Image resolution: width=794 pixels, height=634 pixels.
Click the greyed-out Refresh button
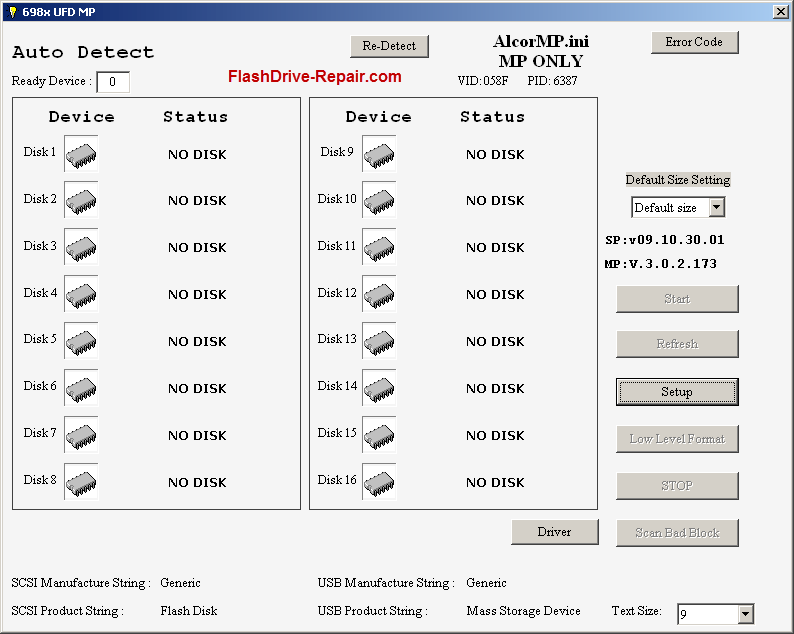tap(677, 344)
